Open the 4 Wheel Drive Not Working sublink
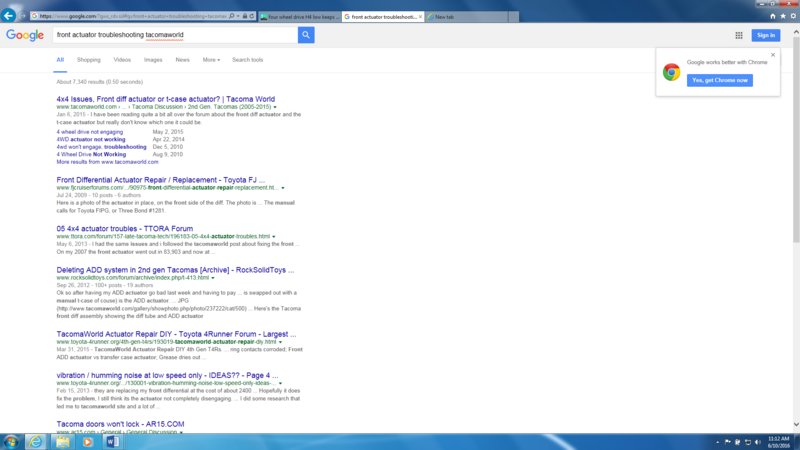This screenshot has width=800, height=450. point(91,154)
